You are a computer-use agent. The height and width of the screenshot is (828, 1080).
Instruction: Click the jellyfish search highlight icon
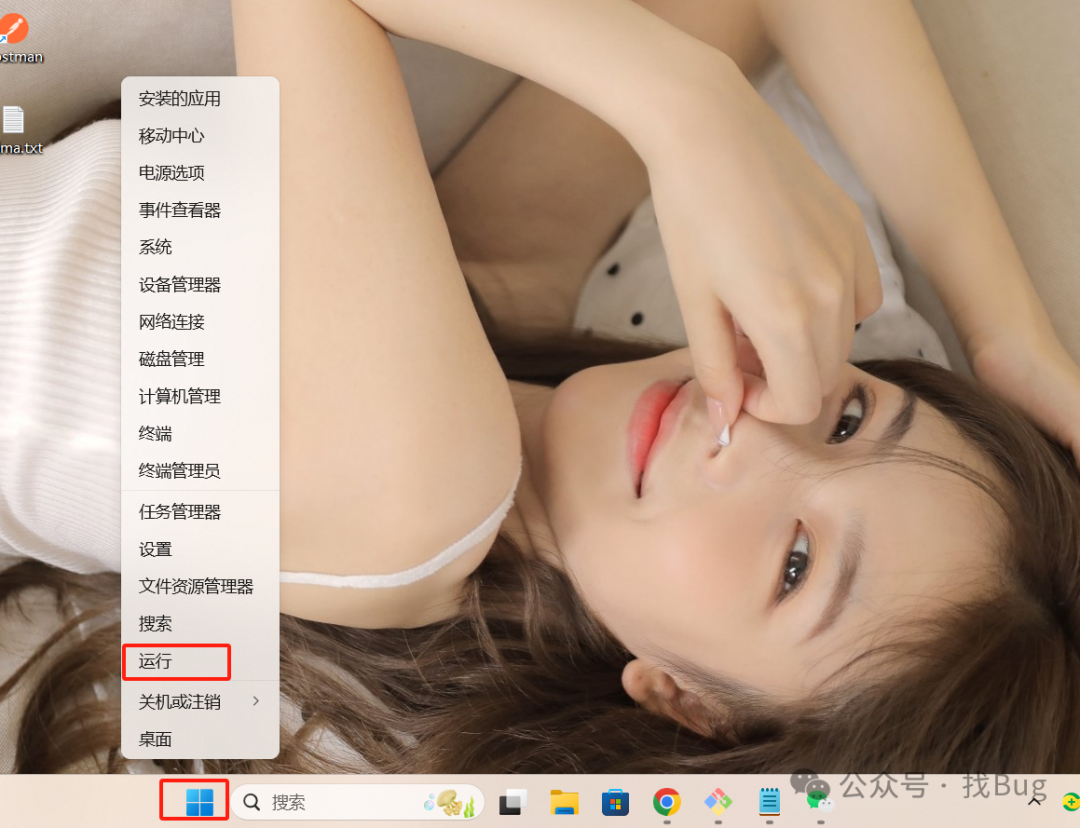450,803
